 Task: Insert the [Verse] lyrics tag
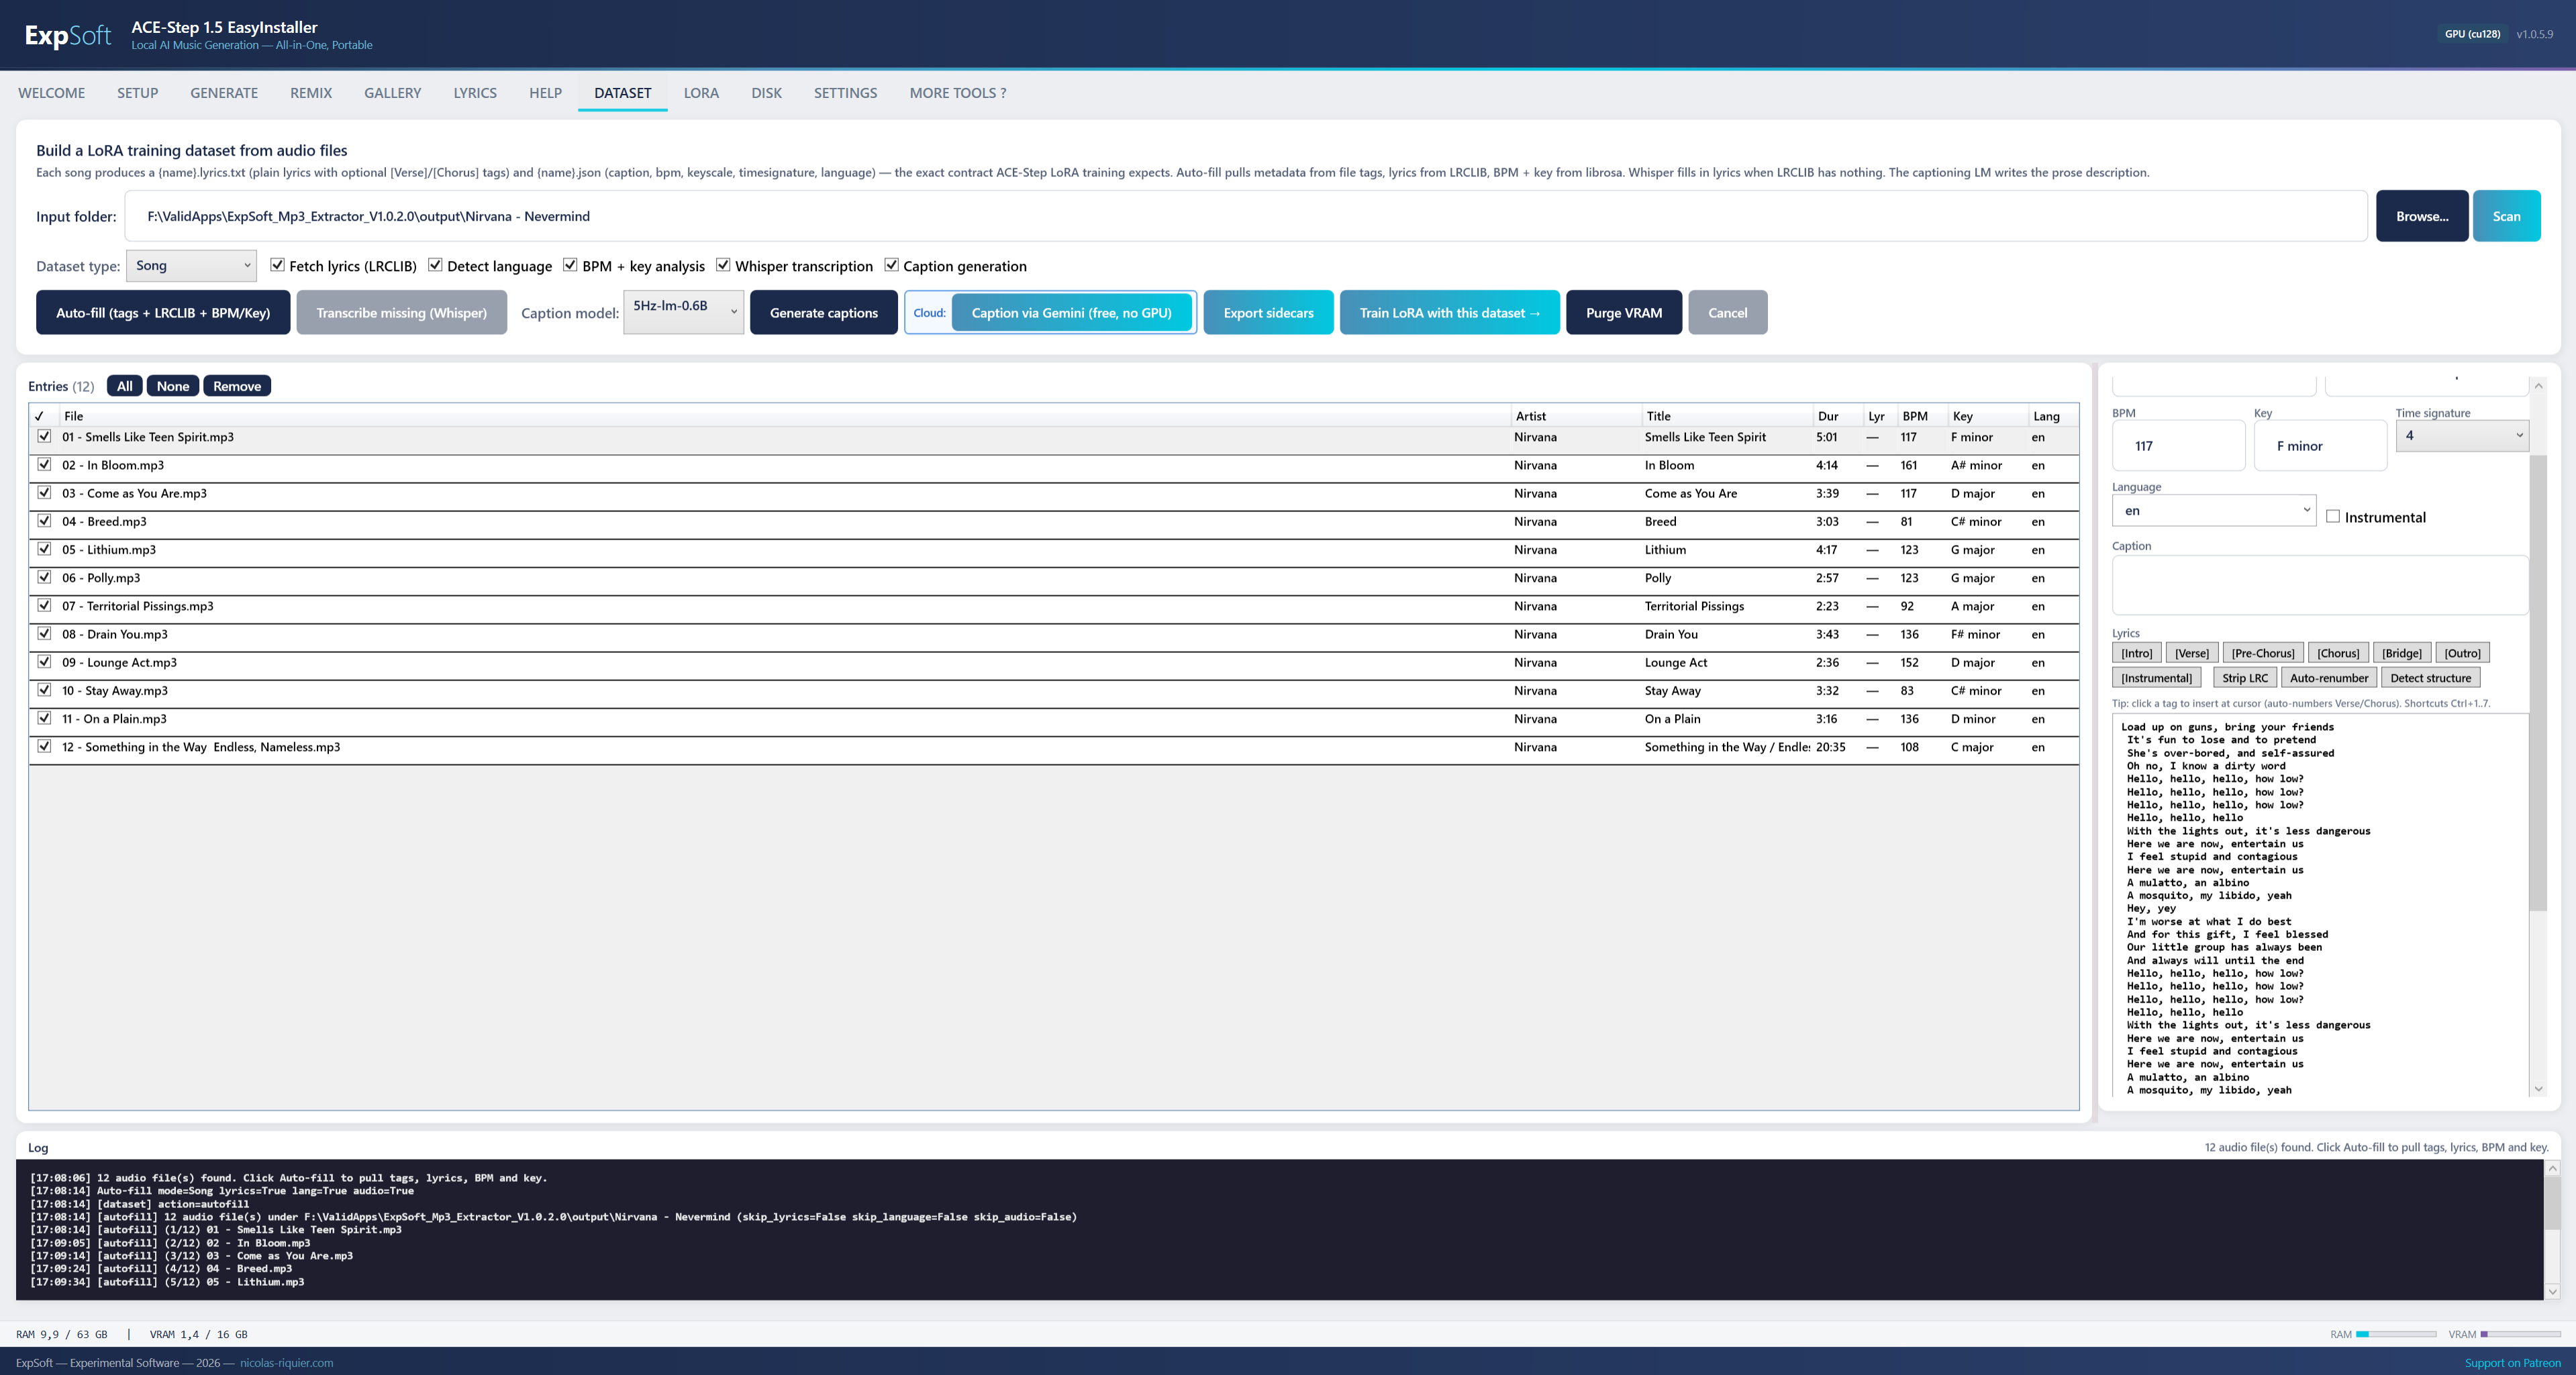tap(2192, 653)
